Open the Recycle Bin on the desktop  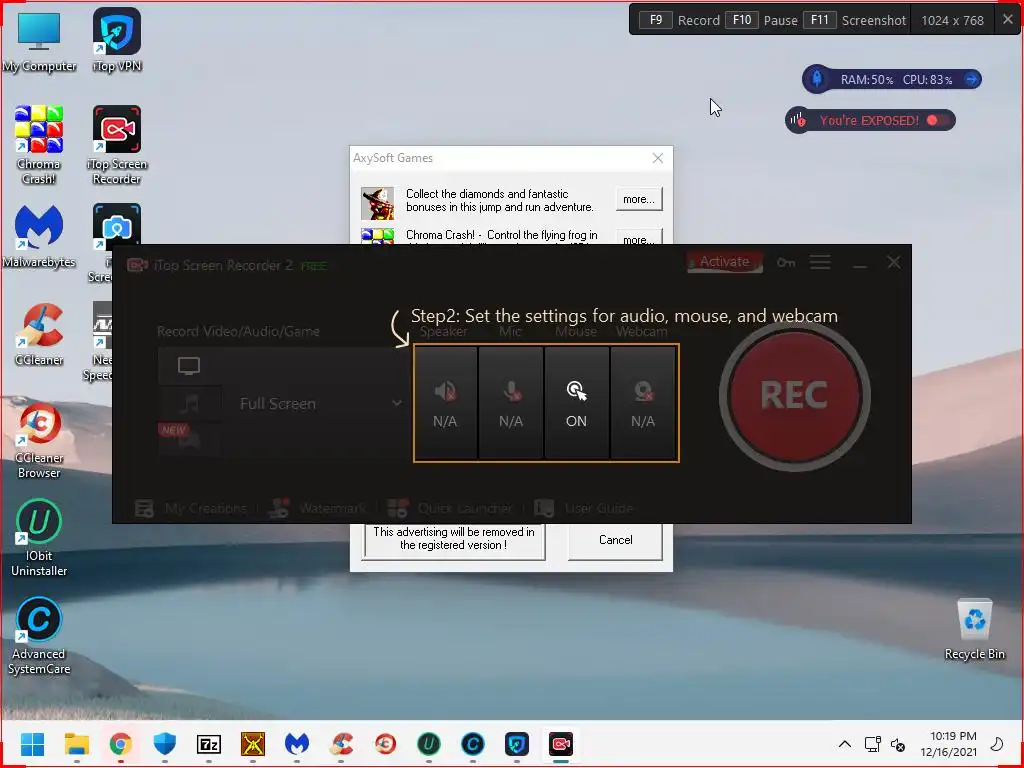coord(974,630)
